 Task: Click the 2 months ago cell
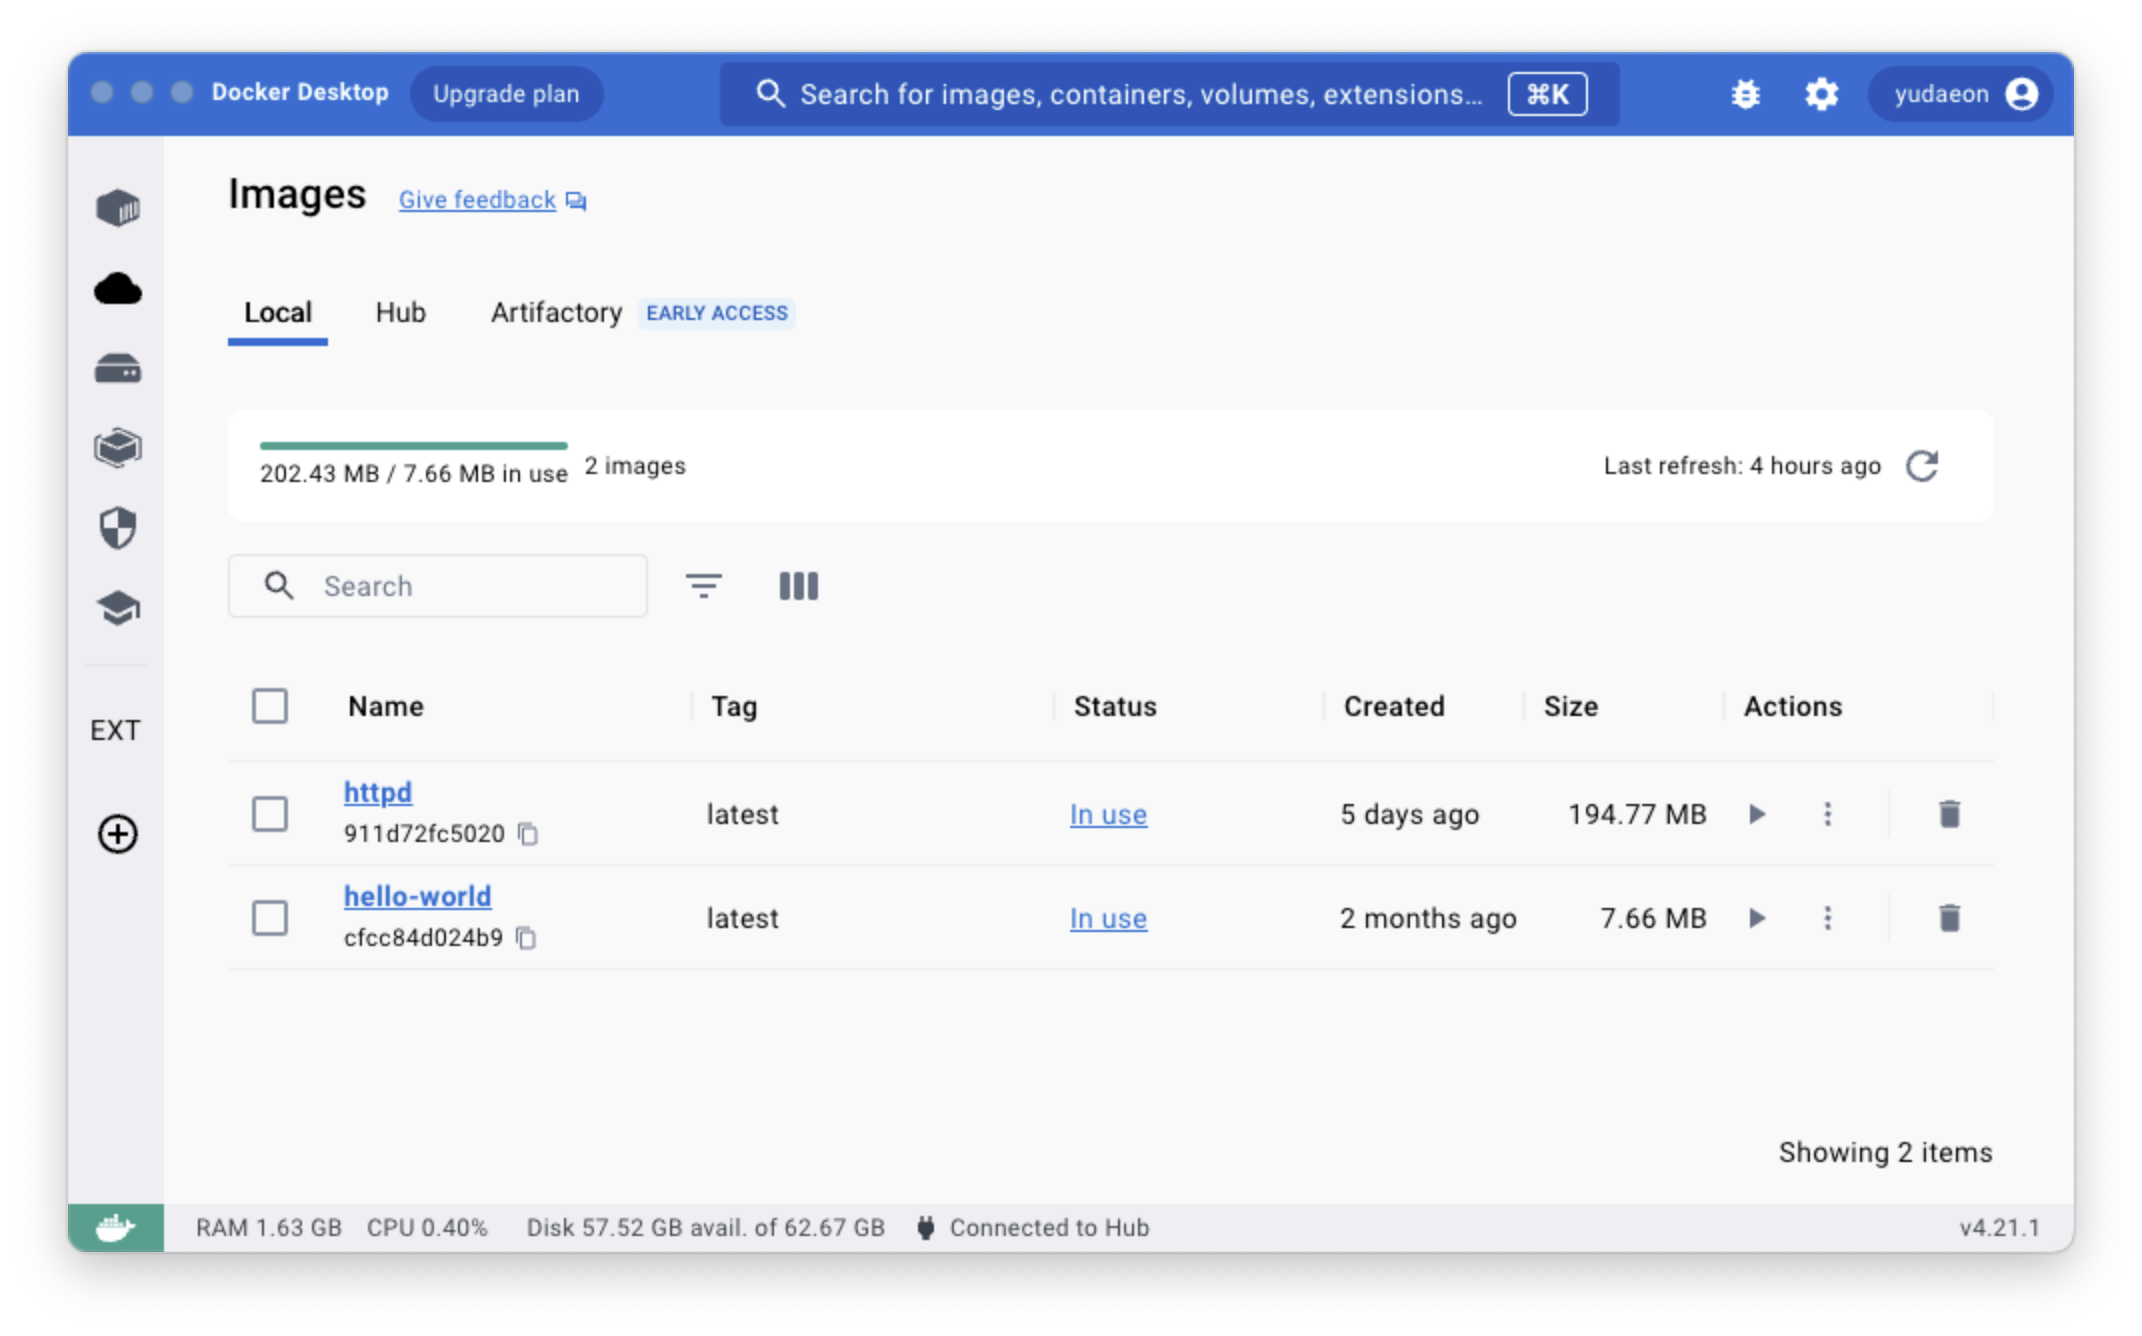tap(1428, 919)
